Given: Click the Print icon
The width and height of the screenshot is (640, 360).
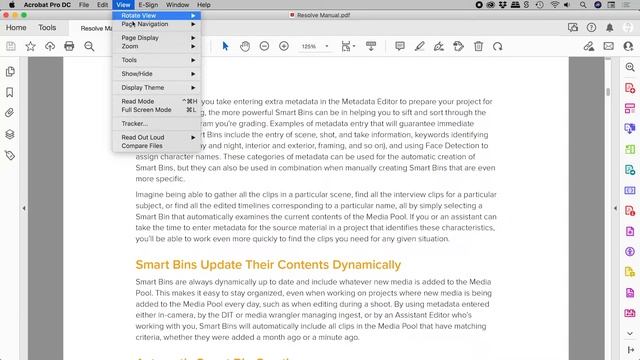Looking at the screenshot, I should pyautogui.click(x=69, y=46).
